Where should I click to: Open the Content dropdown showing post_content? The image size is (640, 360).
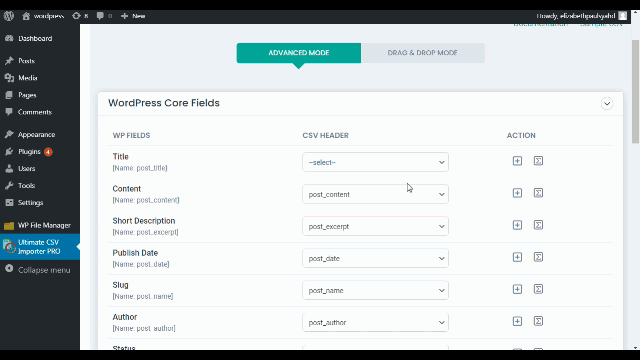tap(376, 194)
